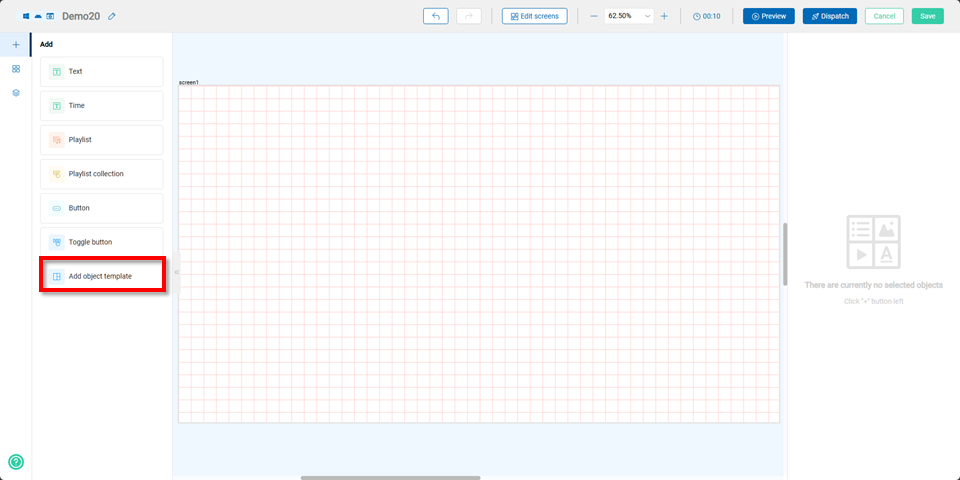Add a Toggle button object
The width and height of the screenshot is (960, 480).
(x=101, y=242)
